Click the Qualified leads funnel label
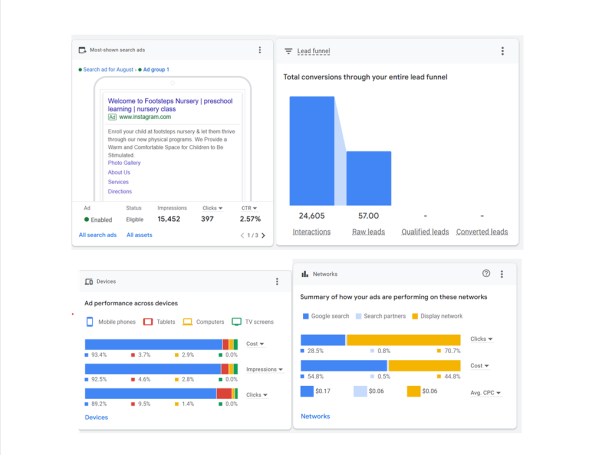The image size is (599, 455). click(x=425, y=232)
